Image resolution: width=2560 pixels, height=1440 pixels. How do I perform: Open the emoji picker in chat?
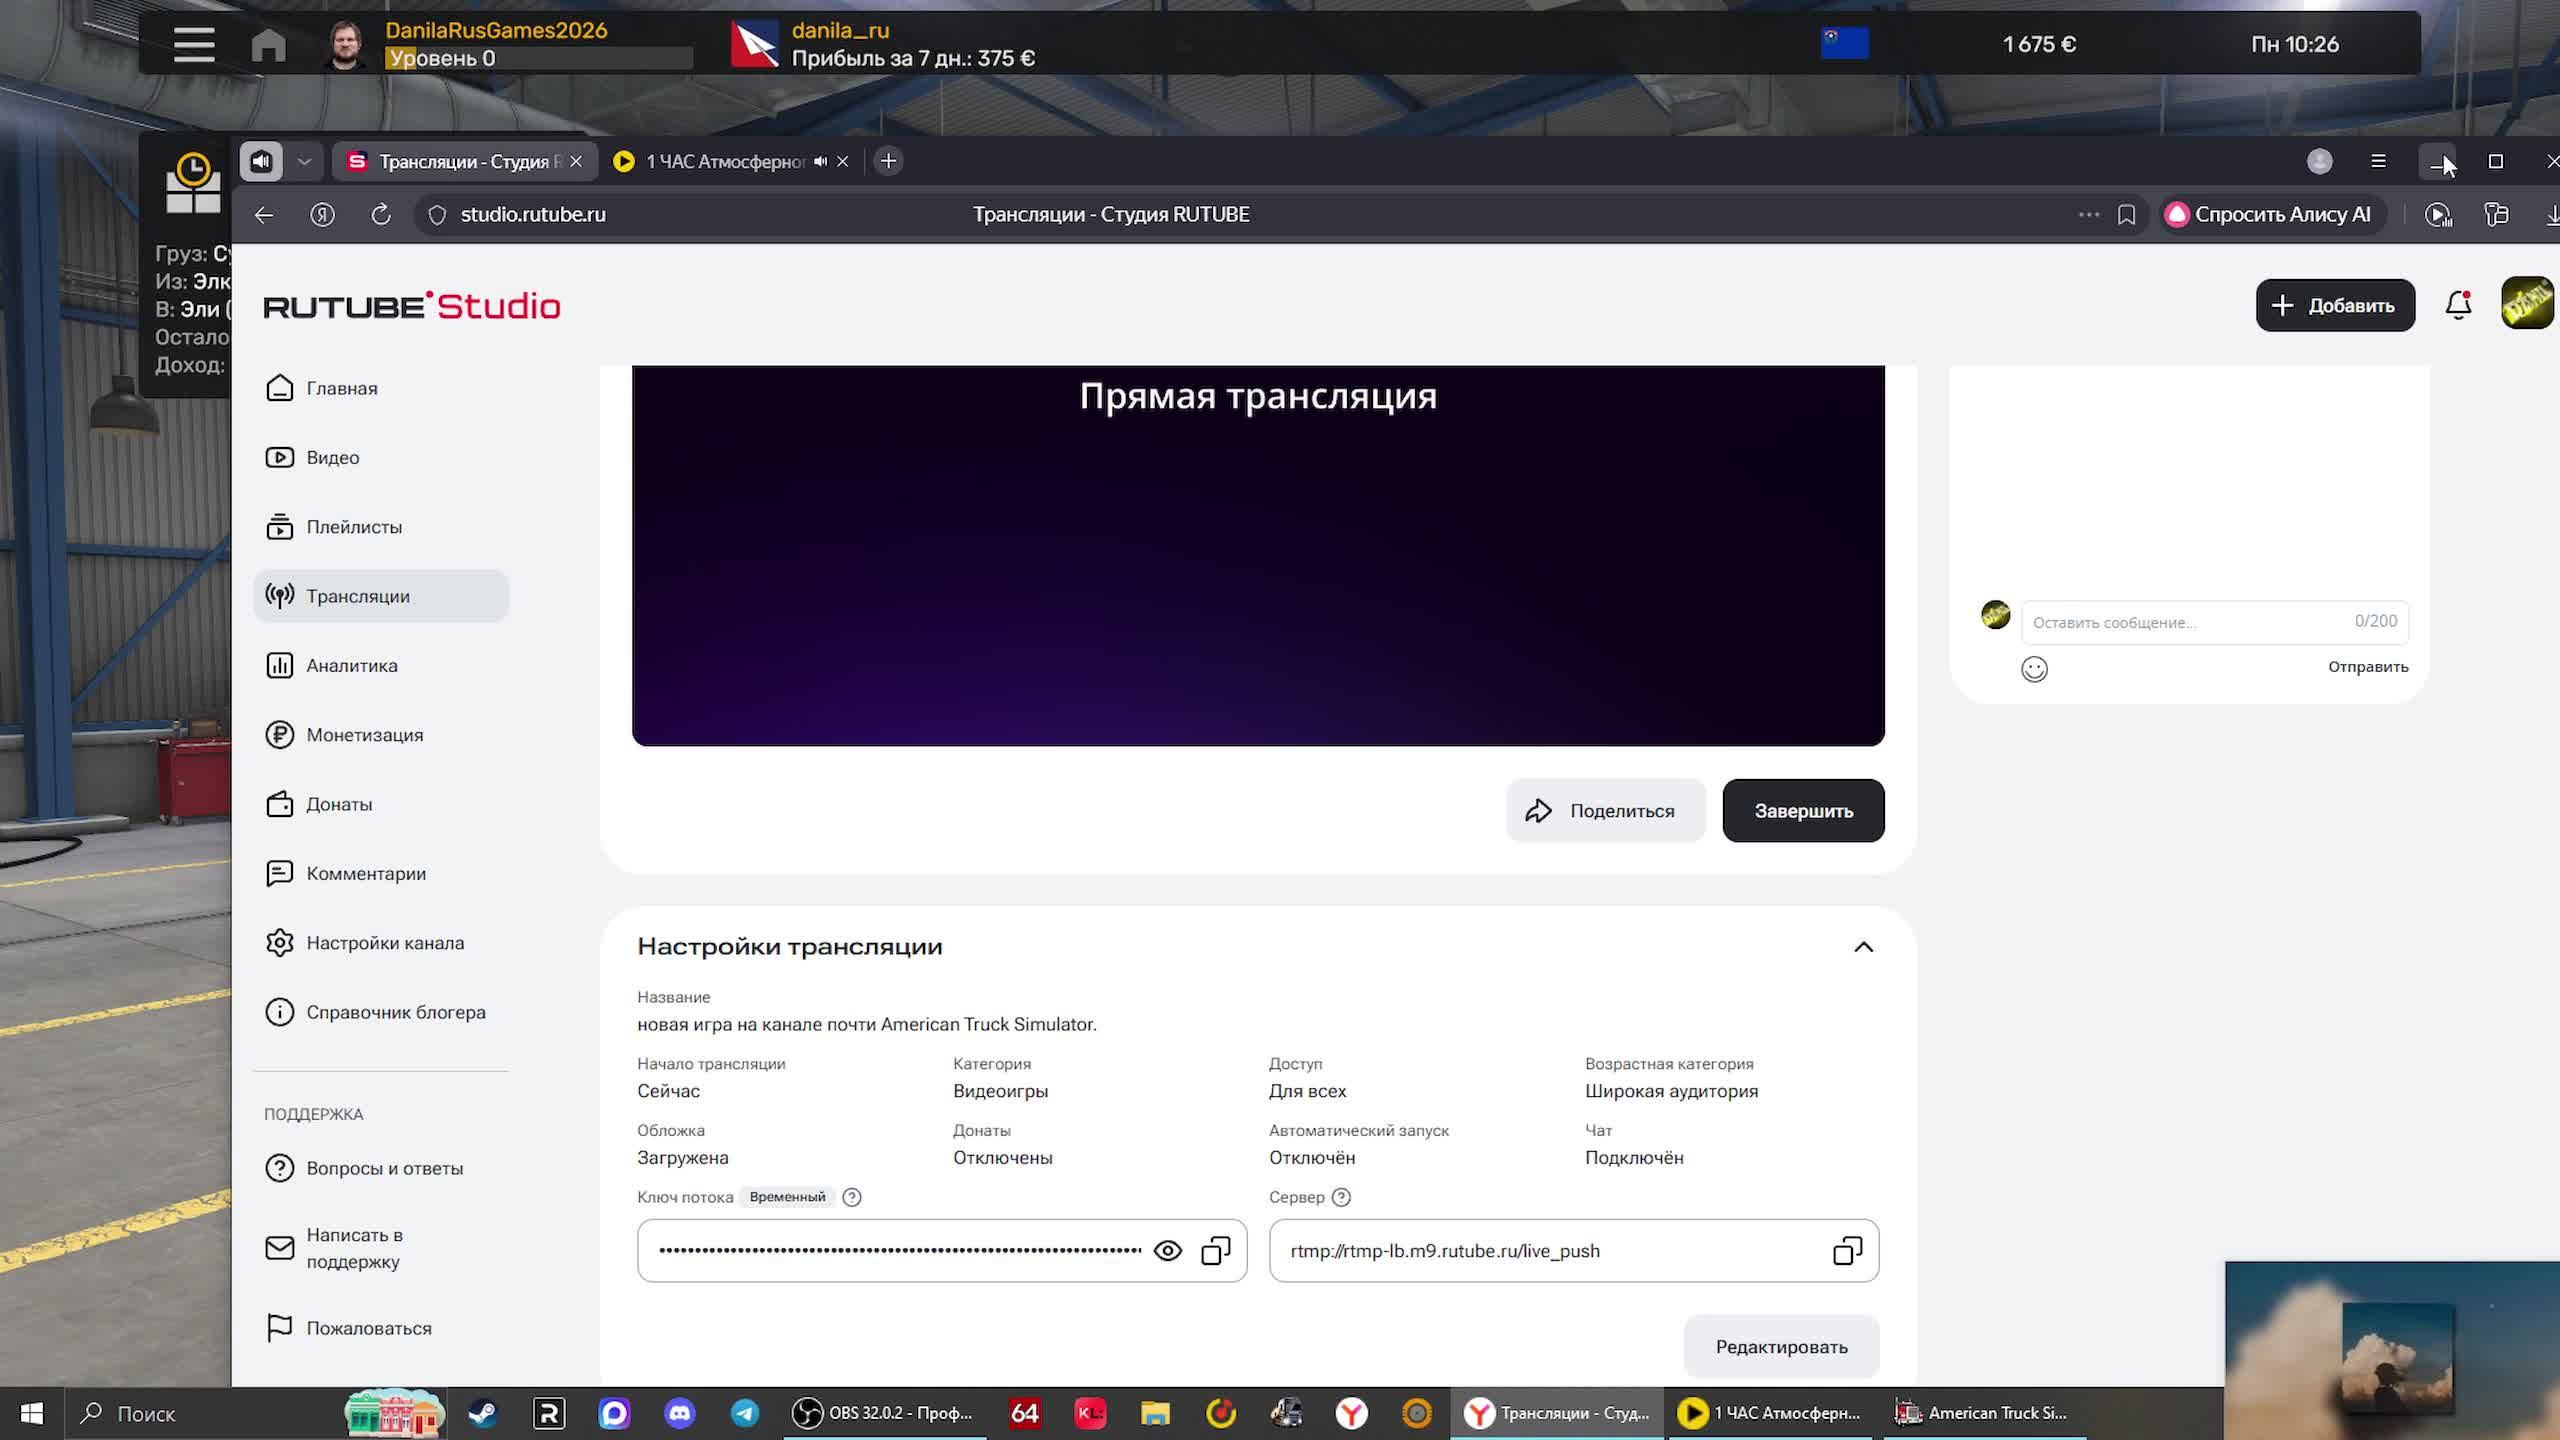coord(2034,669)
